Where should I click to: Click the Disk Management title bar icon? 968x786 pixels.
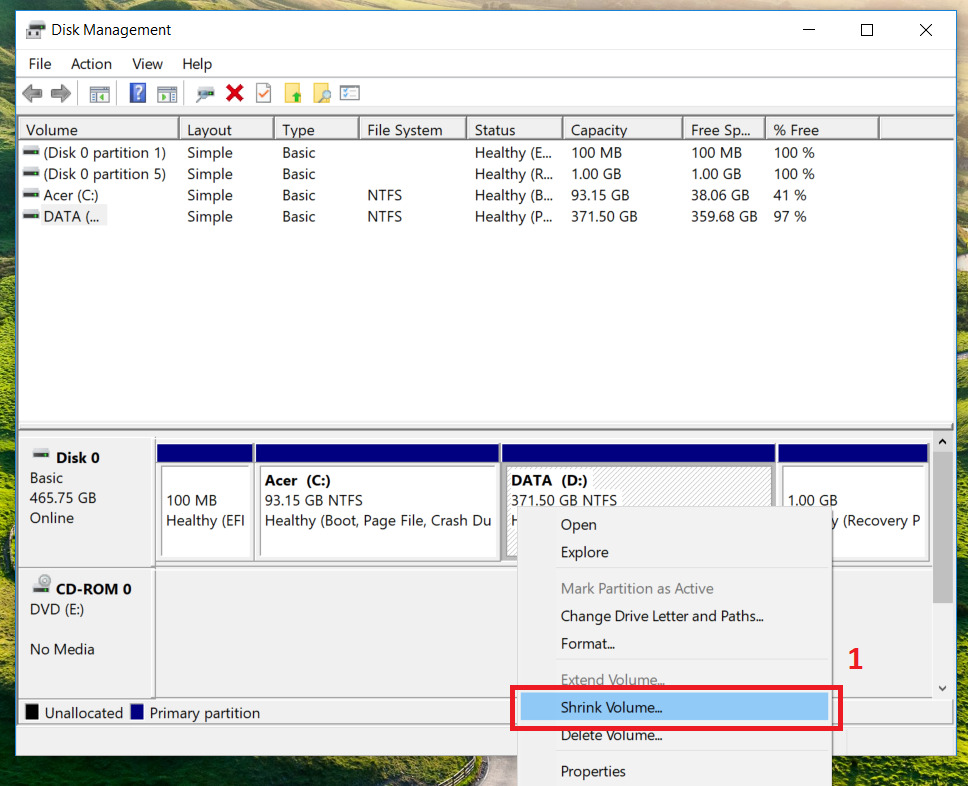36,30
